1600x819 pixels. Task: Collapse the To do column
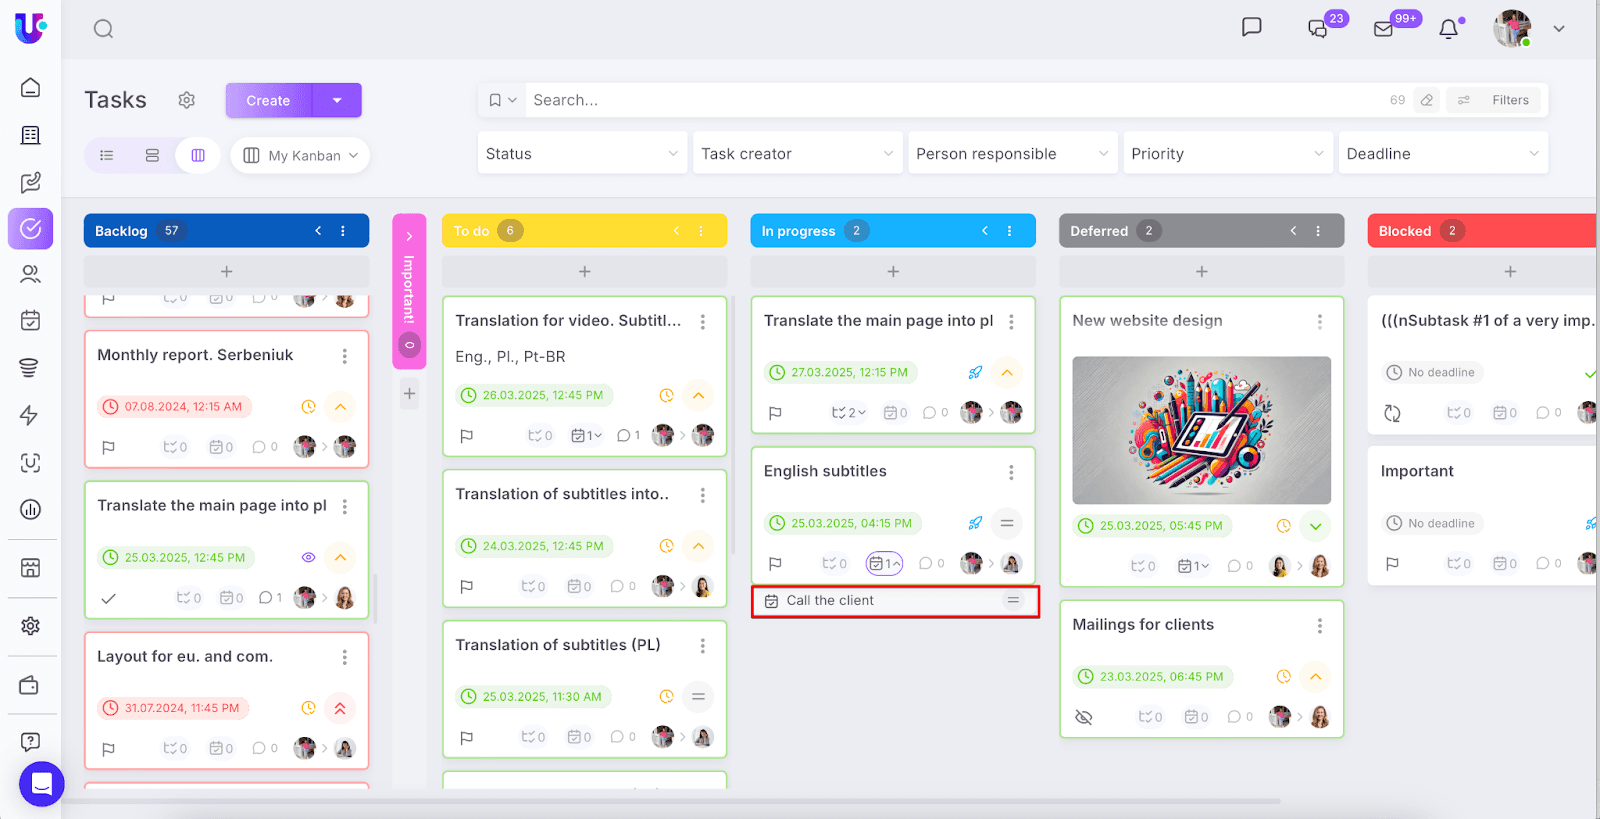676,231
